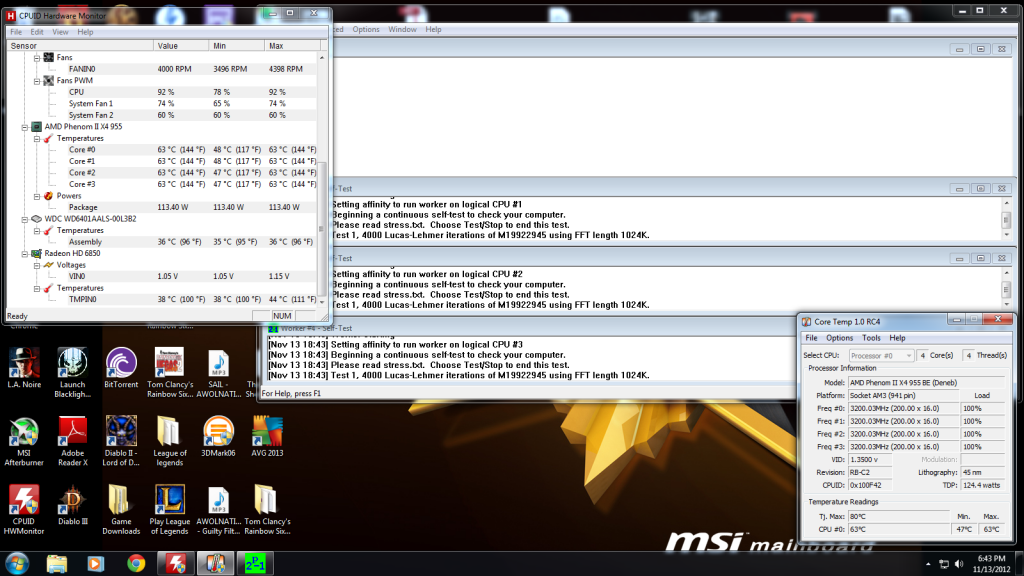Open MSI Afterburner desktop shortcut

[x=24, y=441]
